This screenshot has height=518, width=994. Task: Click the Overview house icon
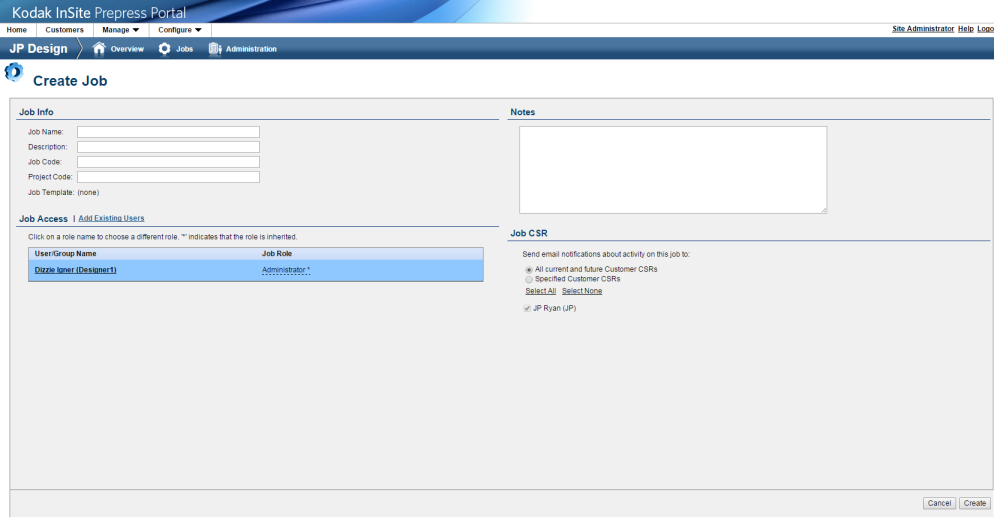99,49
